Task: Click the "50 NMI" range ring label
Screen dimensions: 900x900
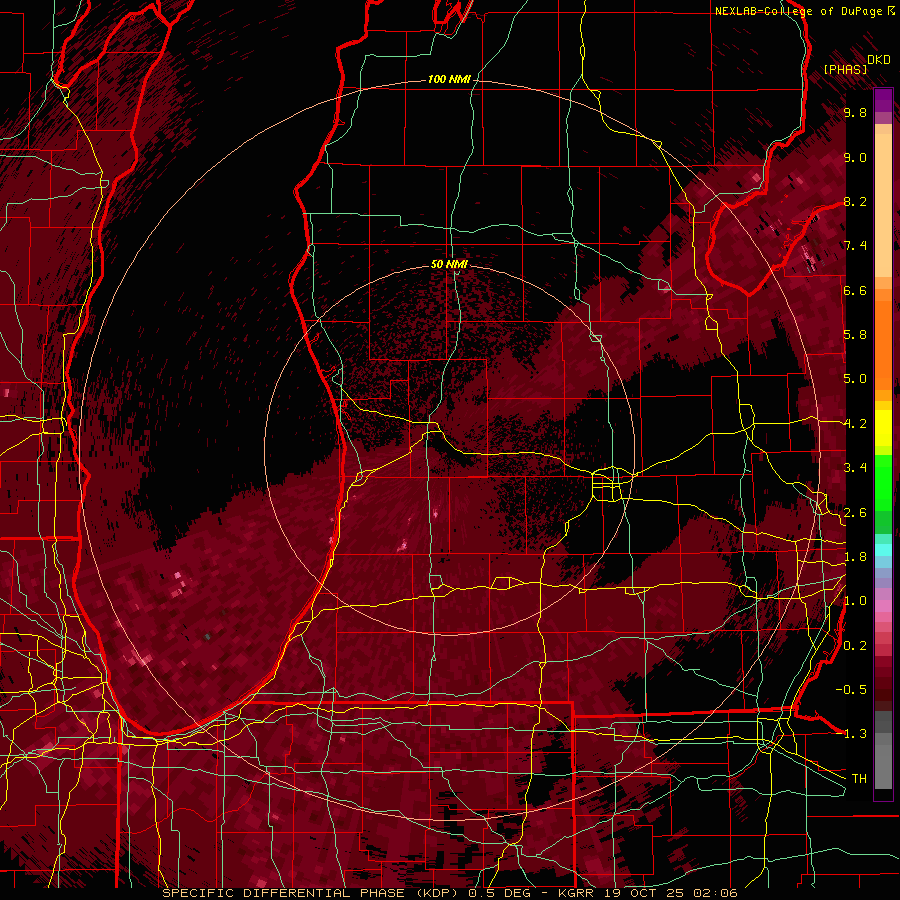Action: click(449, 264)
